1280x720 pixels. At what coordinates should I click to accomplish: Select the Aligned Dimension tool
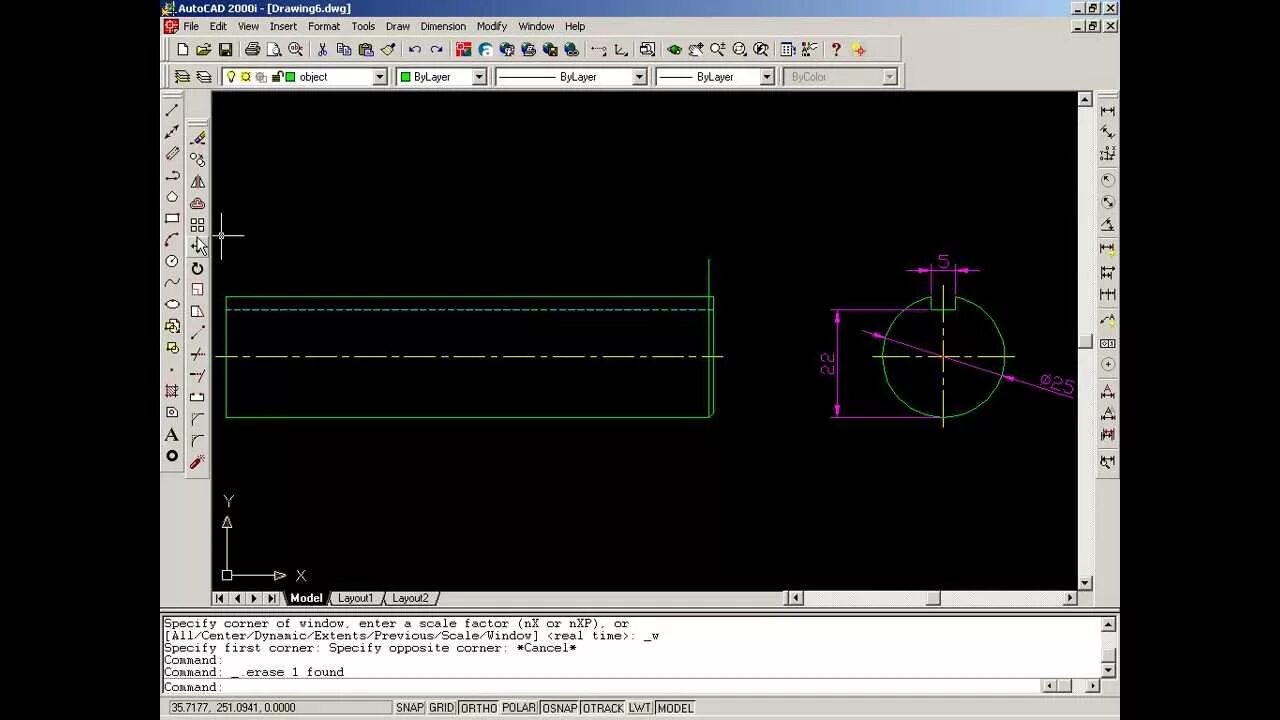click(x=1107, y=132)
